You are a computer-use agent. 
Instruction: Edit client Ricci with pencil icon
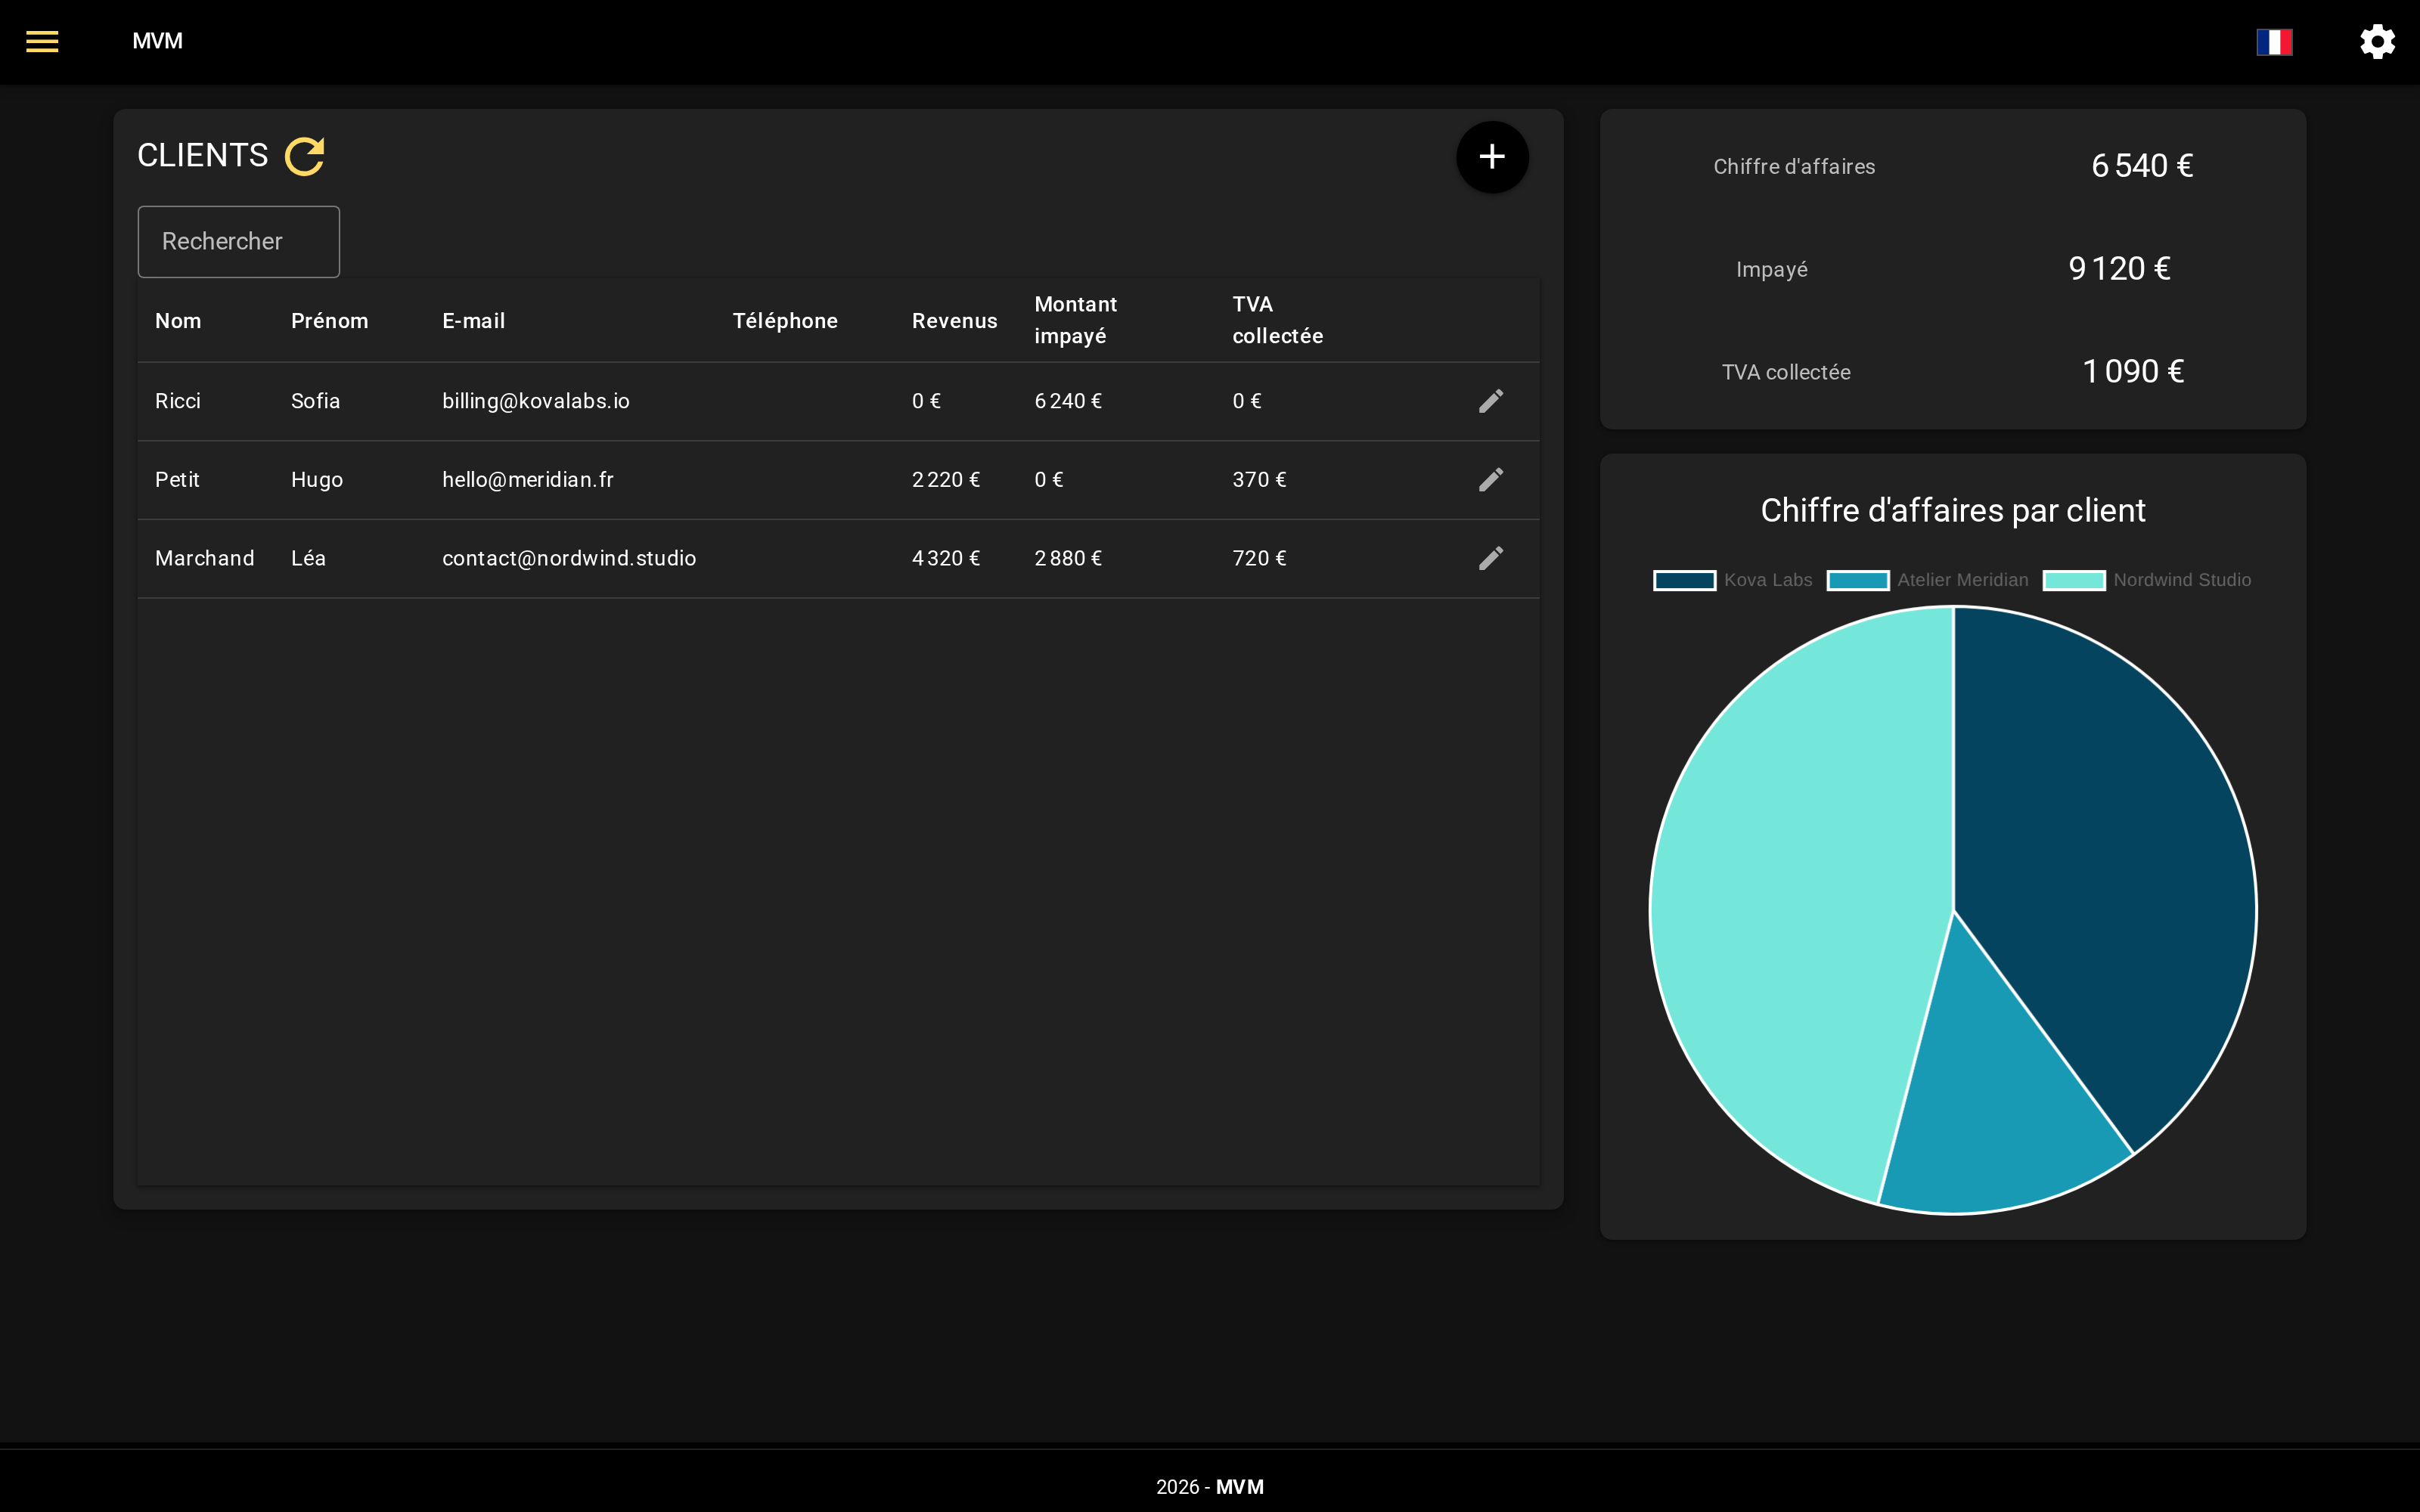point(1491,401)
